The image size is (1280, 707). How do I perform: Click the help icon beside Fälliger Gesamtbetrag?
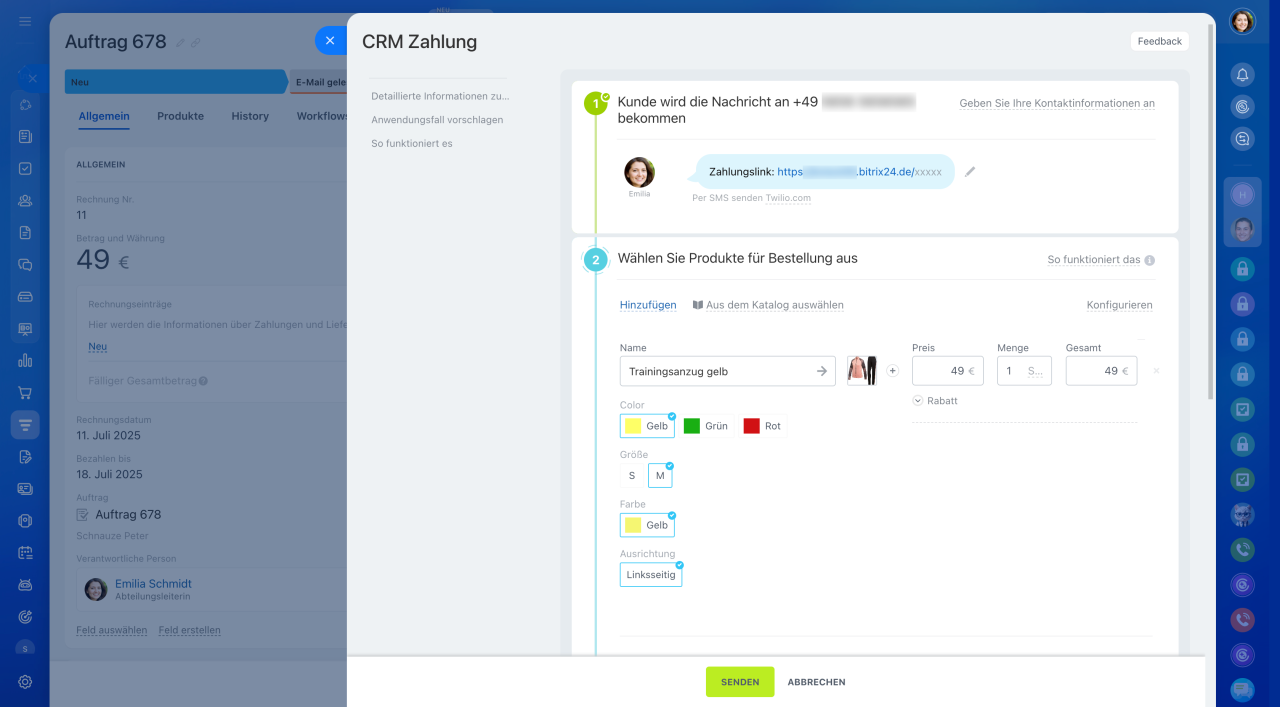pos(203,381)
